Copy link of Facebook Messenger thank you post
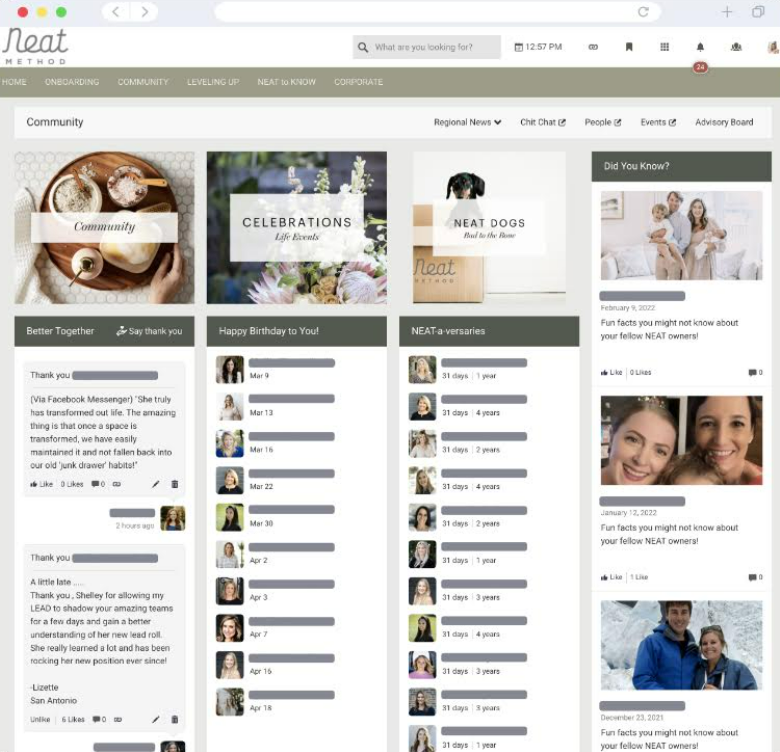 (x=116, y=484)
